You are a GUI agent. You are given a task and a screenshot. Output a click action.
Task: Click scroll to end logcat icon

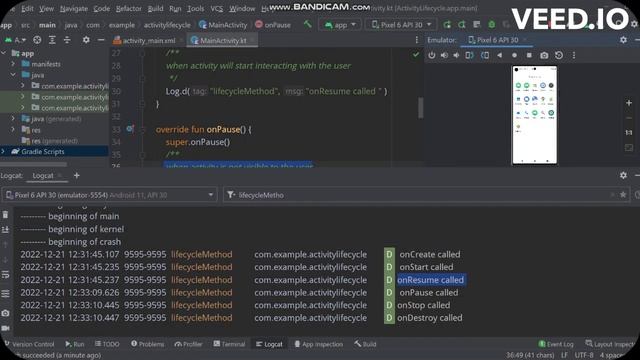pos(5,230)
